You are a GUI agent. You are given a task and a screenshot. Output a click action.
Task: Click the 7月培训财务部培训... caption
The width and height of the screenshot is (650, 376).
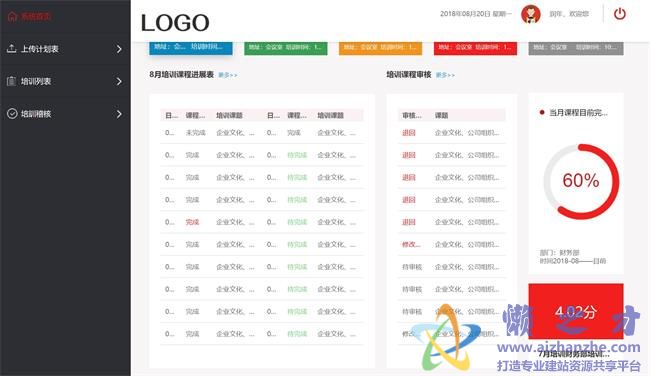coord(574,354)
